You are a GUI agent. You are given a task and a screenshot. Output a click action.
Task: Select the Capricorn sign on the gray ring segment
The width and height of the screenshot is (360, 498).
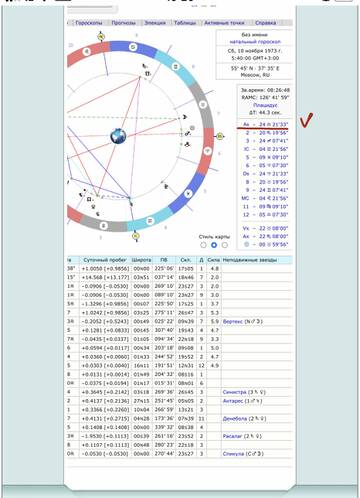pos(103,226)
